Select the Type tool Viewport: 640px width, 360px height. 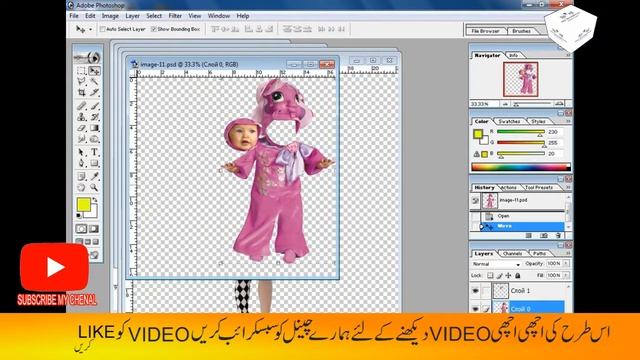[x=94, y=152]
